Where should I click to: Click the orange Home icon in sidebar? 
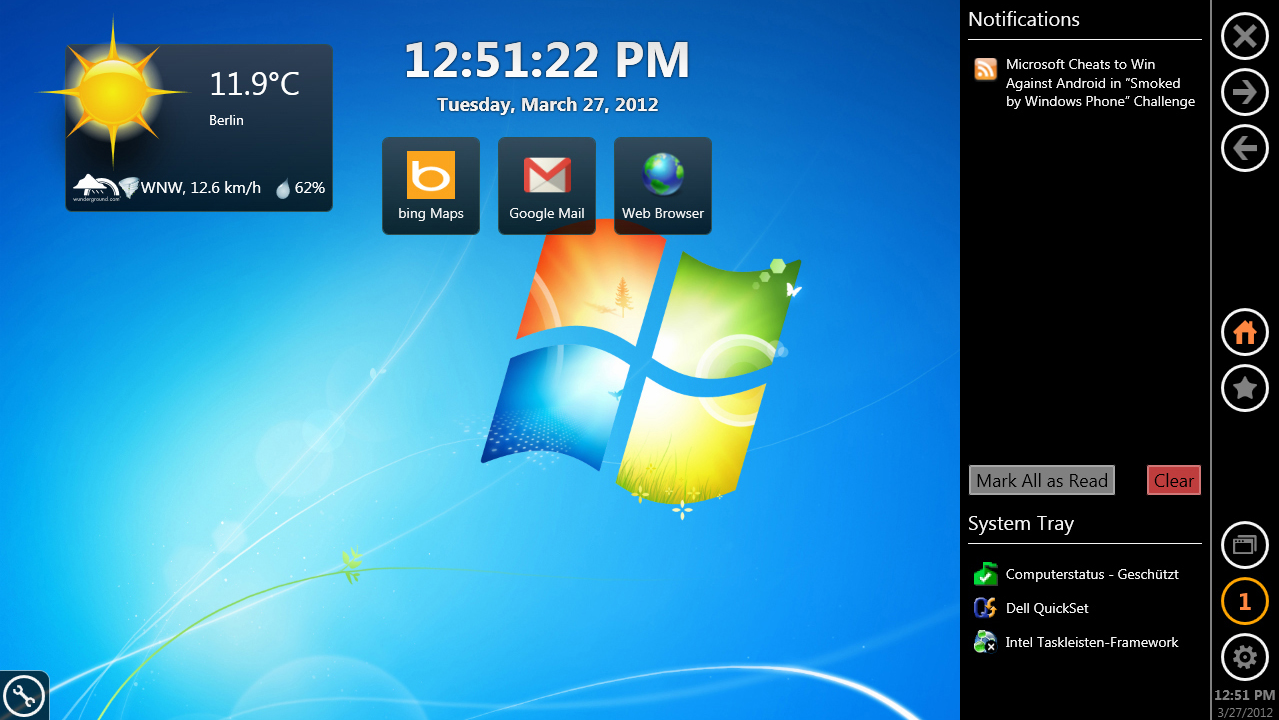coord(1245,333)
